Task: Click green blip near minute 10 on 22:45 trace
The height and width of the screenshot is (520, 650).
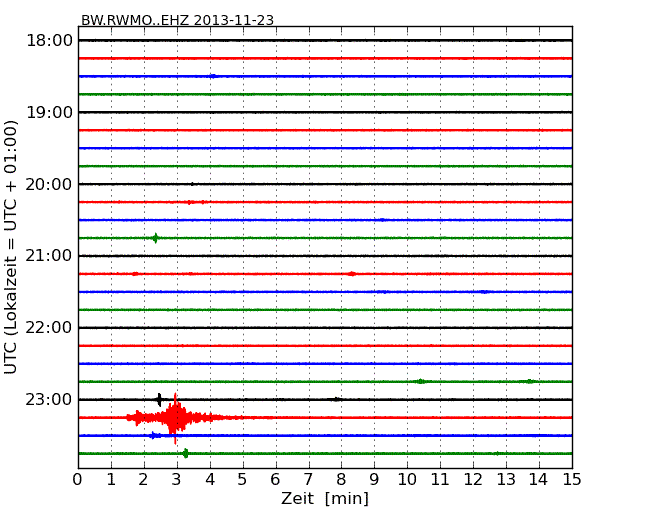Action: (420, 381)
